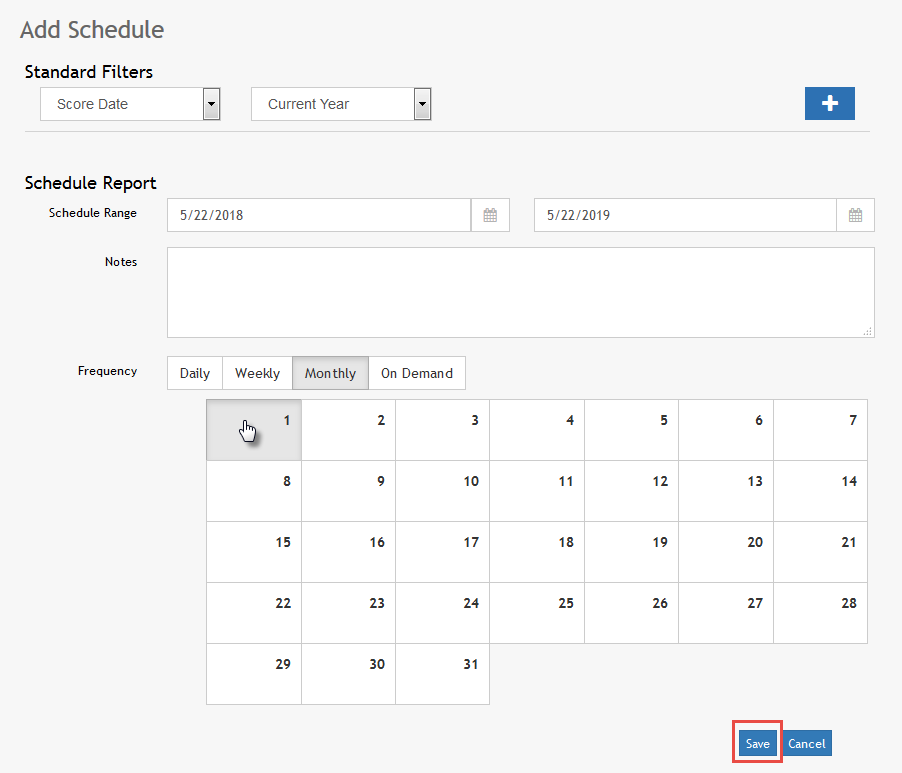This screenshot has width=902, height=773.
Task: Select day 15 in the monthly grid
Action: tap(254, 552)
